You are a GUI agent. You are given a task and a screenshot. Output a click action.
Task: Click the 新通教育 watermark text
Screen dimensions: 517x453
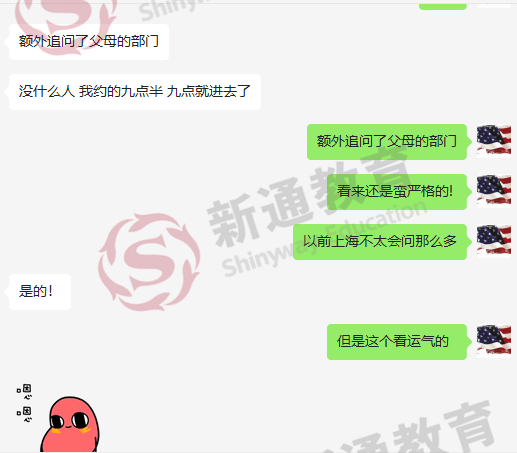coord(307,197)
